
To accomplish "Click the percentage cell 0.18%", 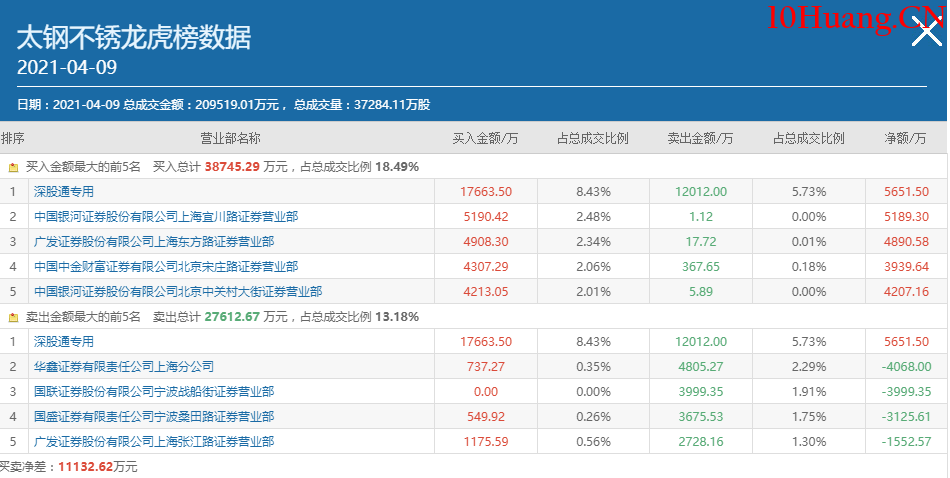I will click(x=809, y=267).
